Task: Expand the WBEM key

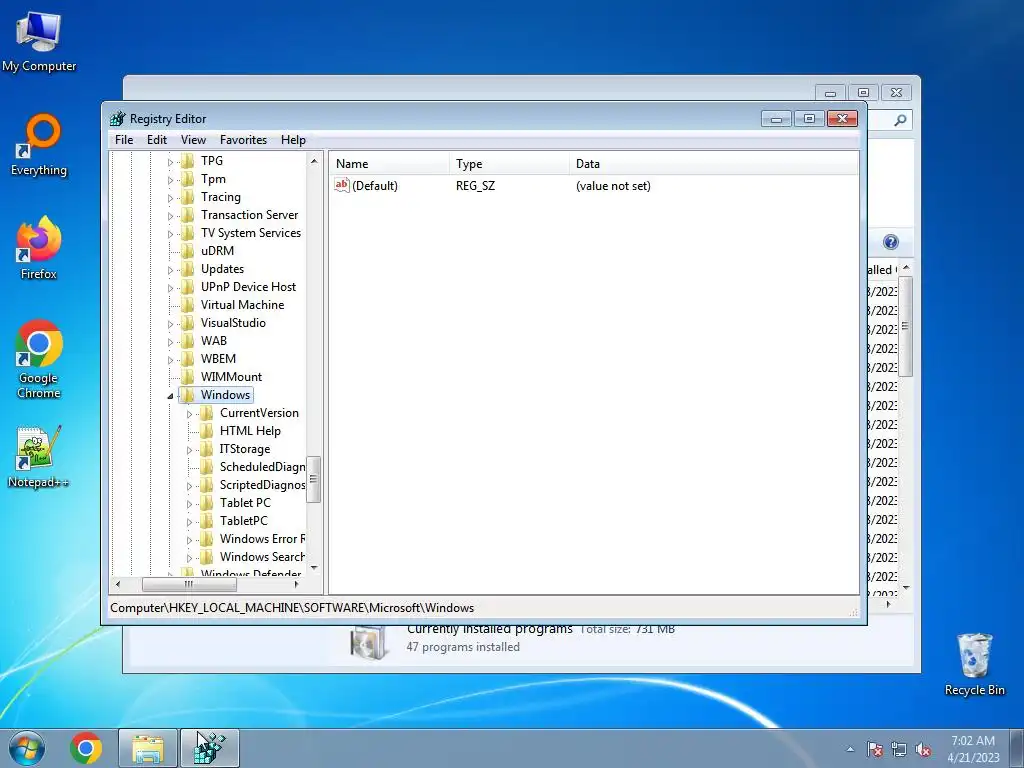Action: [x=170, y=359]
